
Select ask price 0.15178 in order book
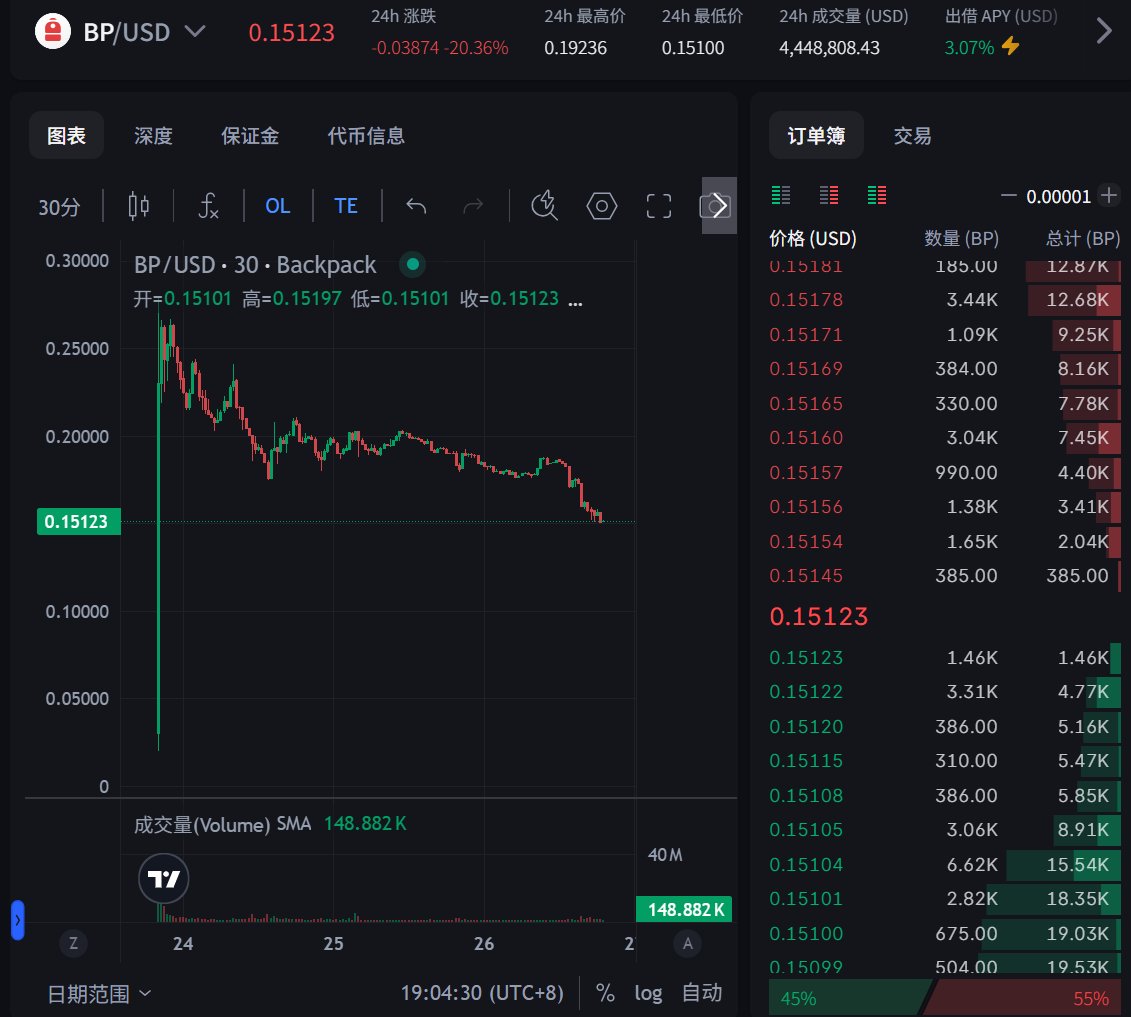click(806, 299)
